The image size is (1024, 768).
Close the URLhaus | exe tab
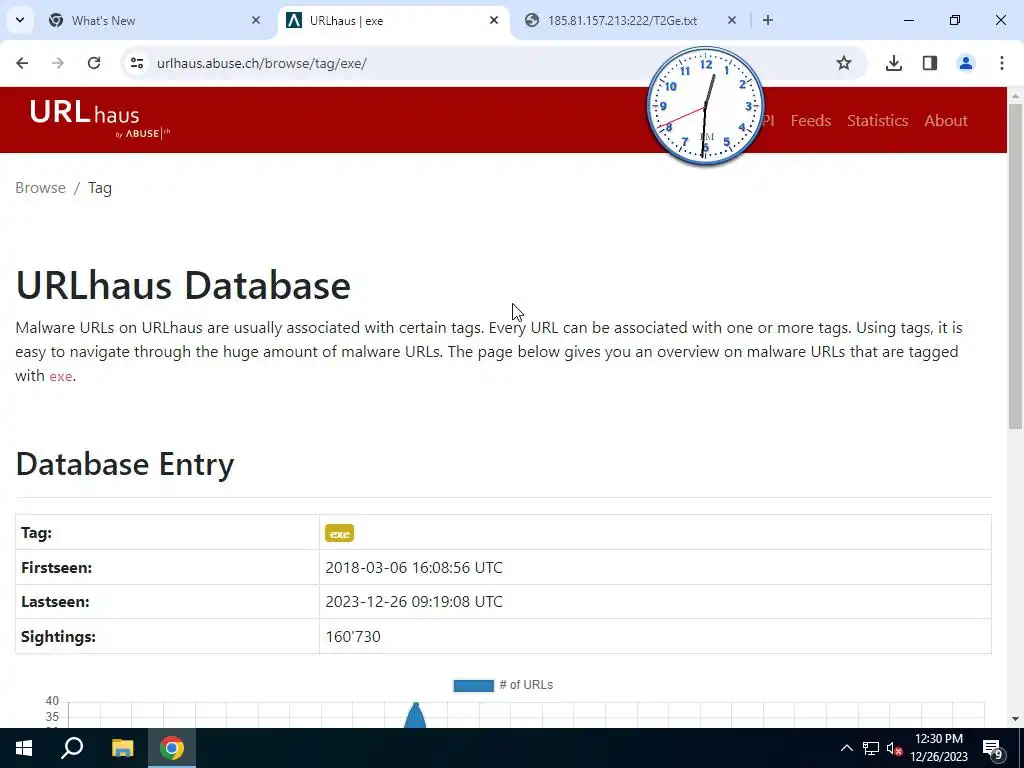(494, 20)
